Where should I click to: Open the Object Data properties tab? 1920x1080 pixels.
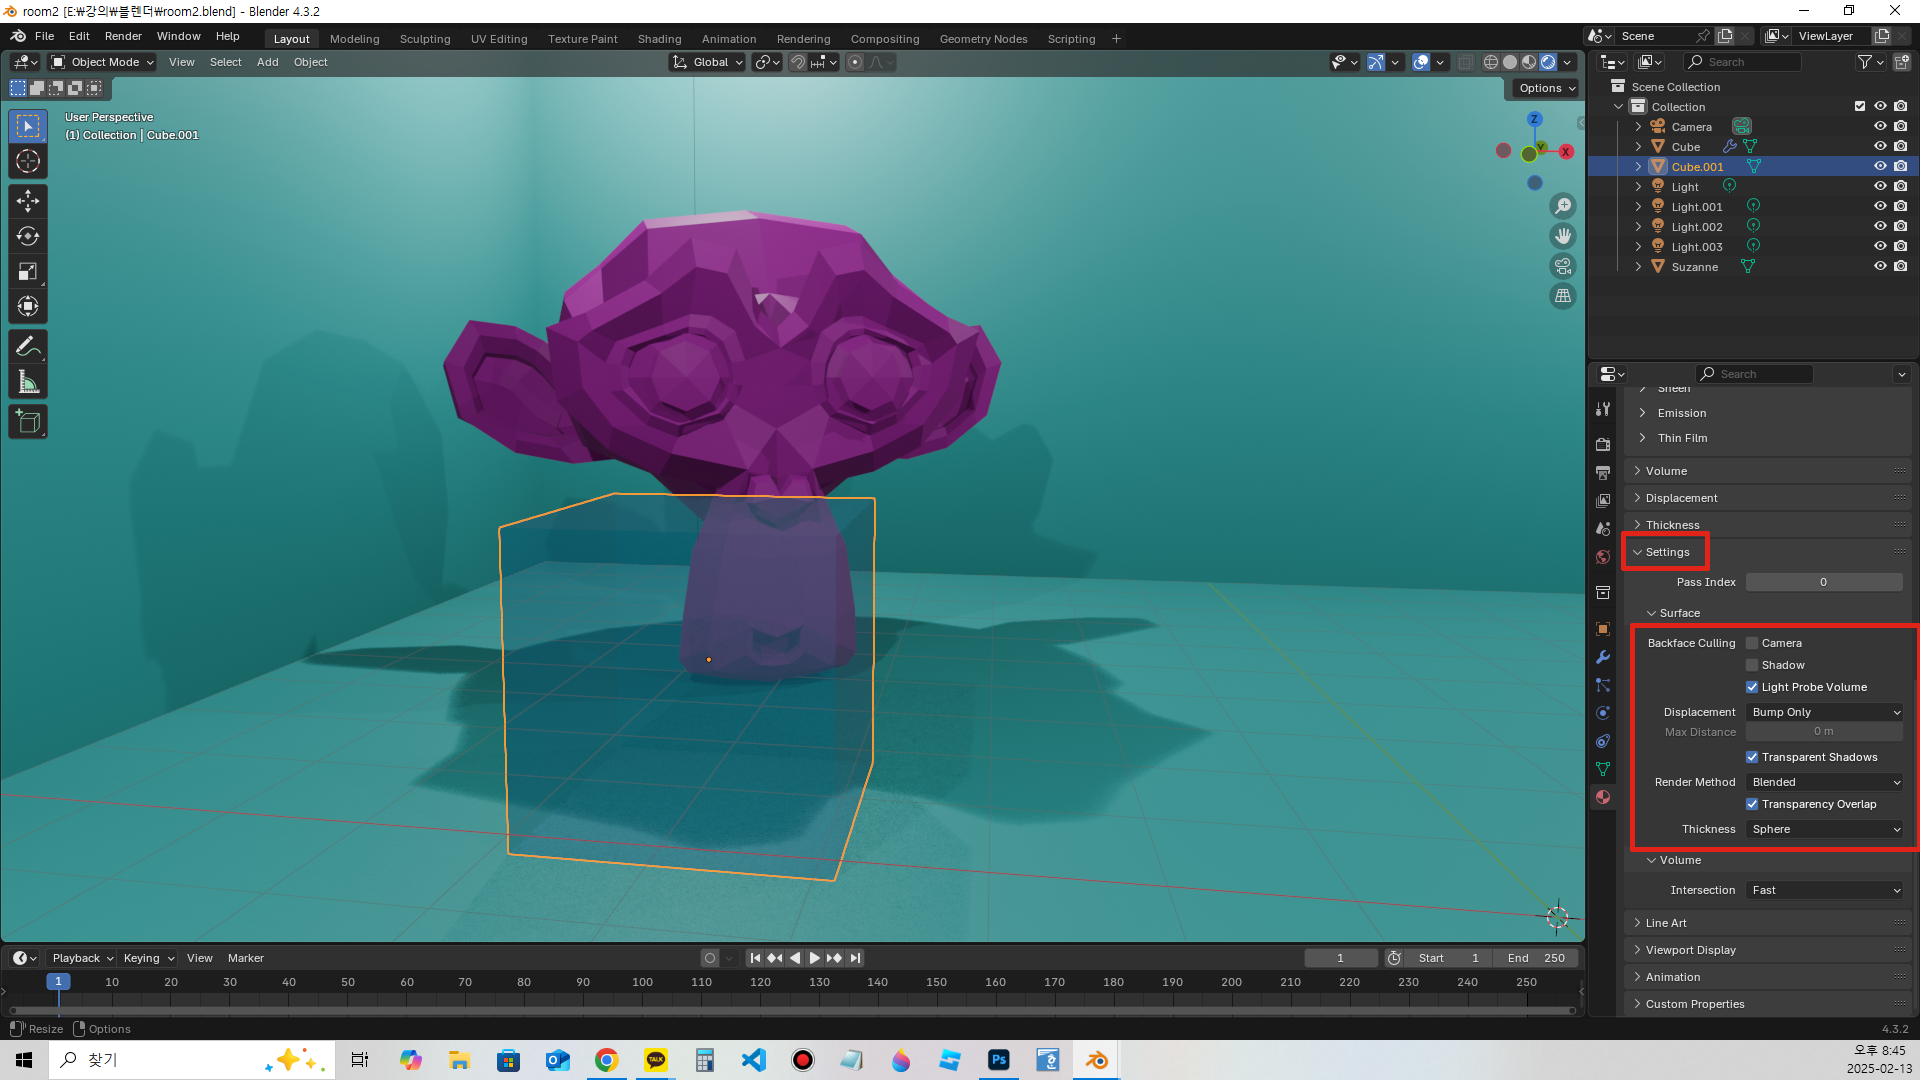[1603, 769]
